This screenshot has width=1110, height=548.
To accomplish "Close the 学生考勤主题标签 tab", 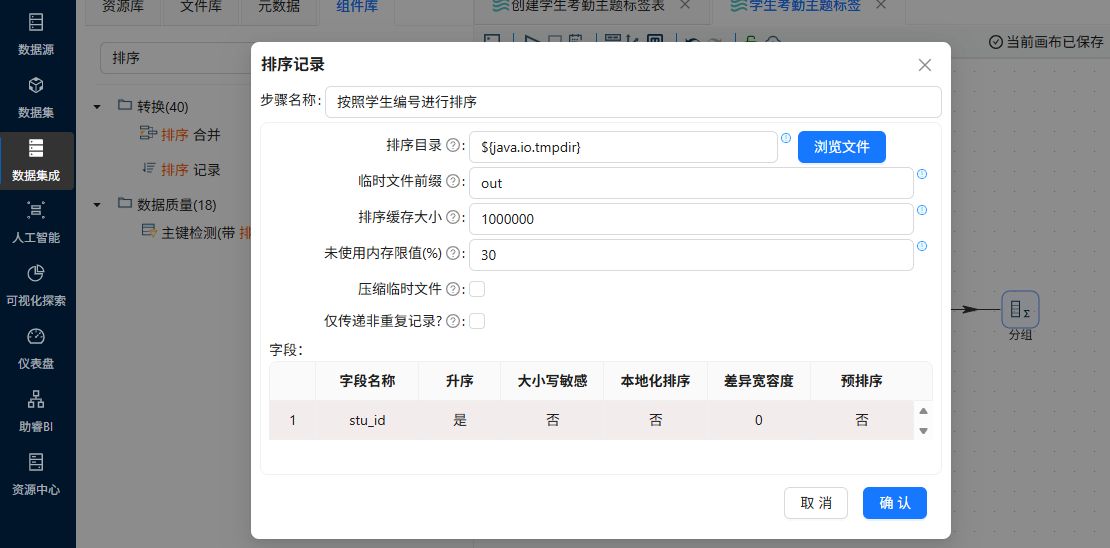I will tap(880, 4).
